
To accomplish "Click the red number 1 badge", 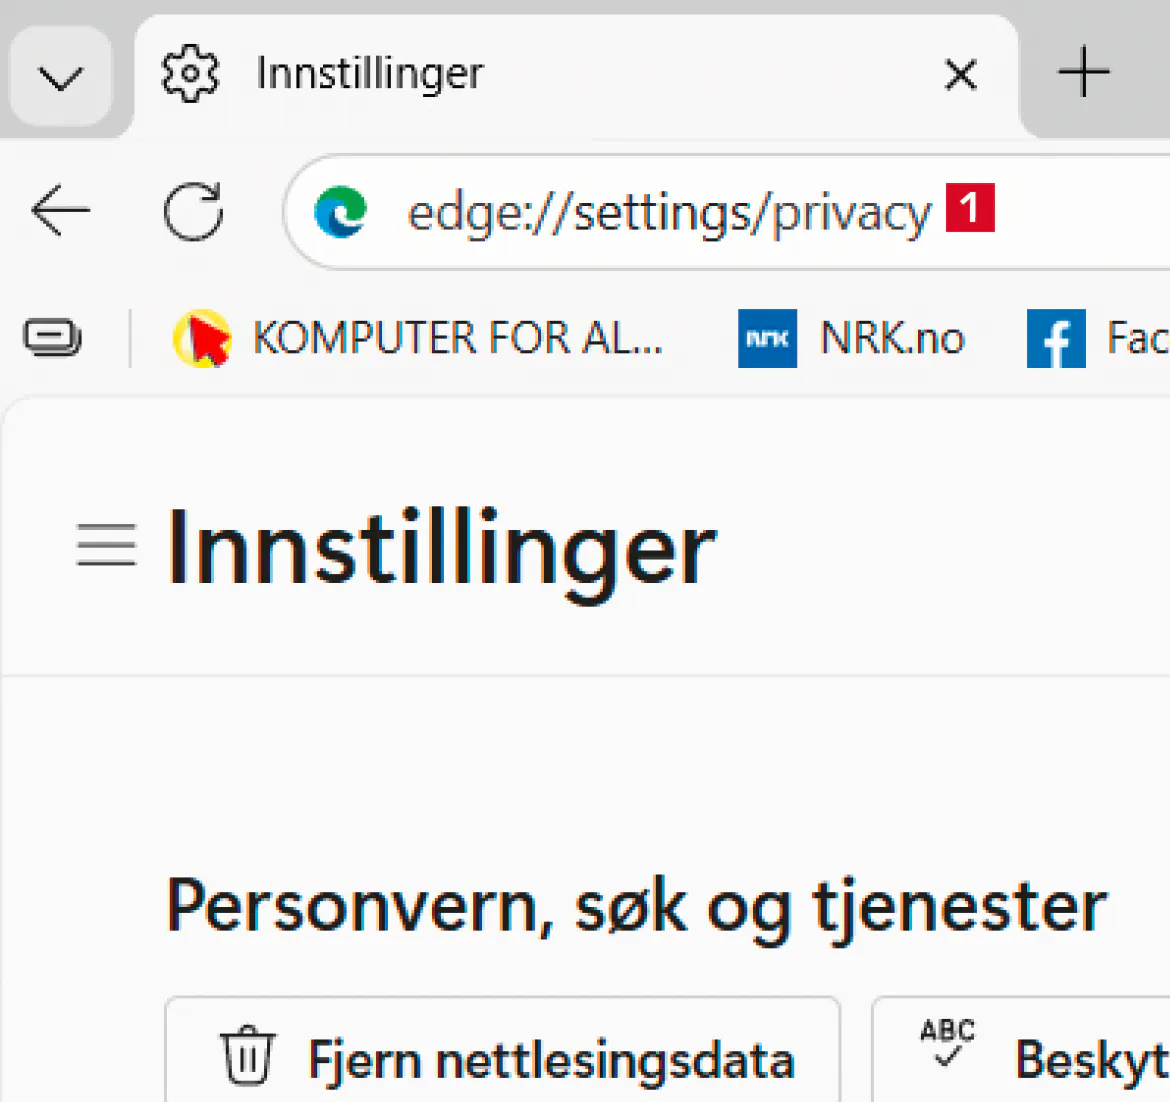I will pyautogui.click(x=969, y=207).
